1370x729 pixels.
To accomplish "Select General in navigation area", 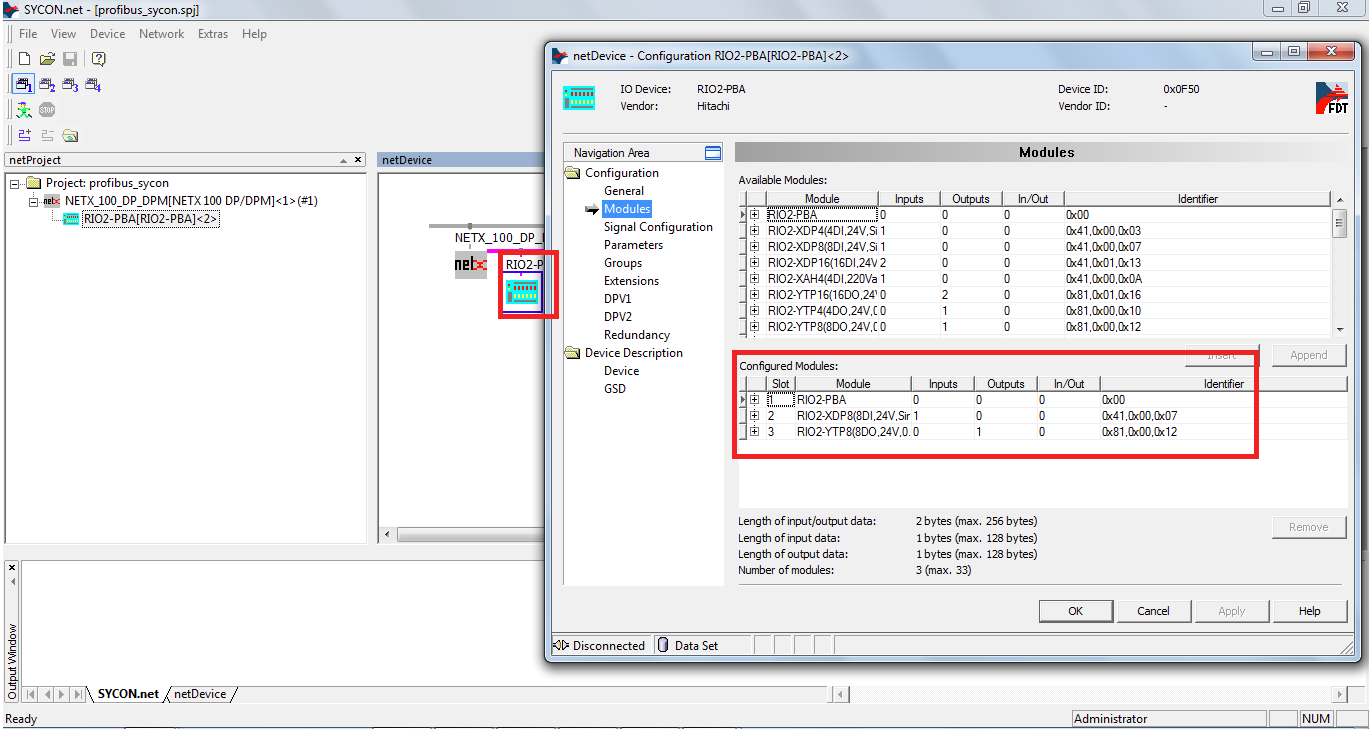I will [x=624, y=191].
